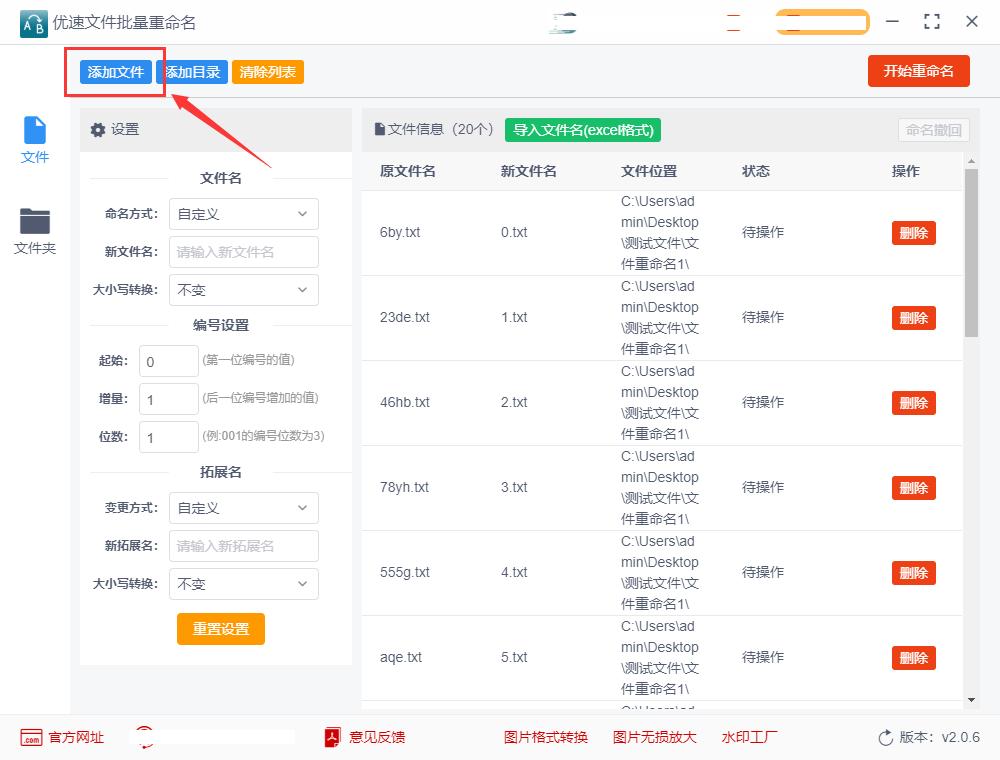This screenshot has height=760, width=1000.
Task: Open the 大小写转换 dropdown under 文件名
Action: tap(243, 290)
